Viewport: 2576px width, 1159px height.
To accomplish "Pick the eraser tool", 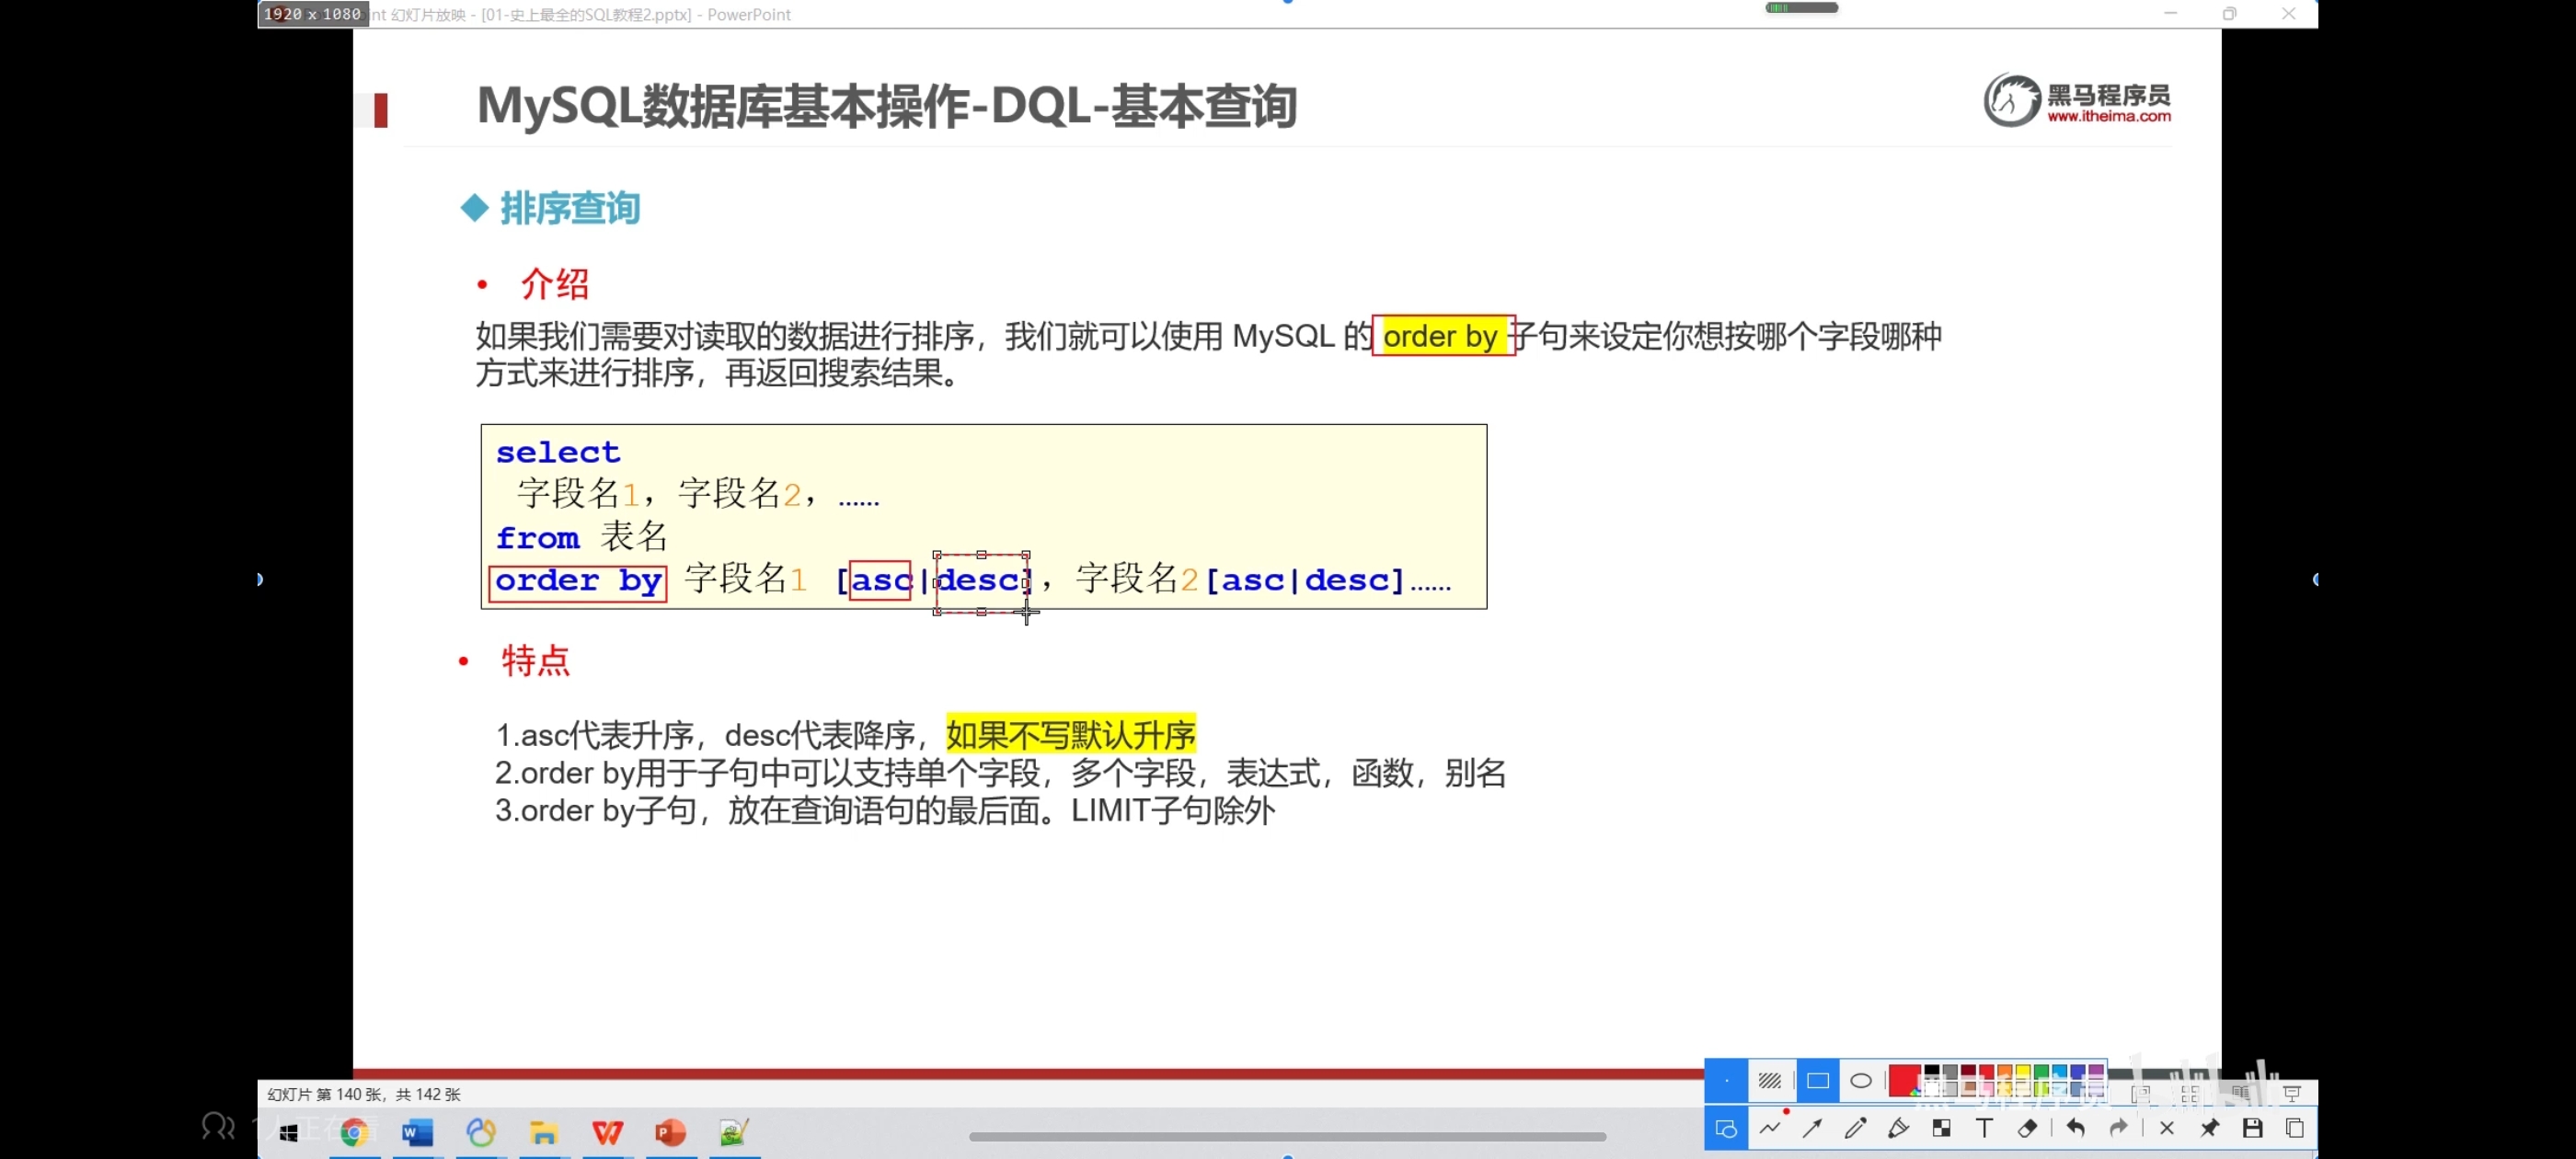I will [2027, 1128].
